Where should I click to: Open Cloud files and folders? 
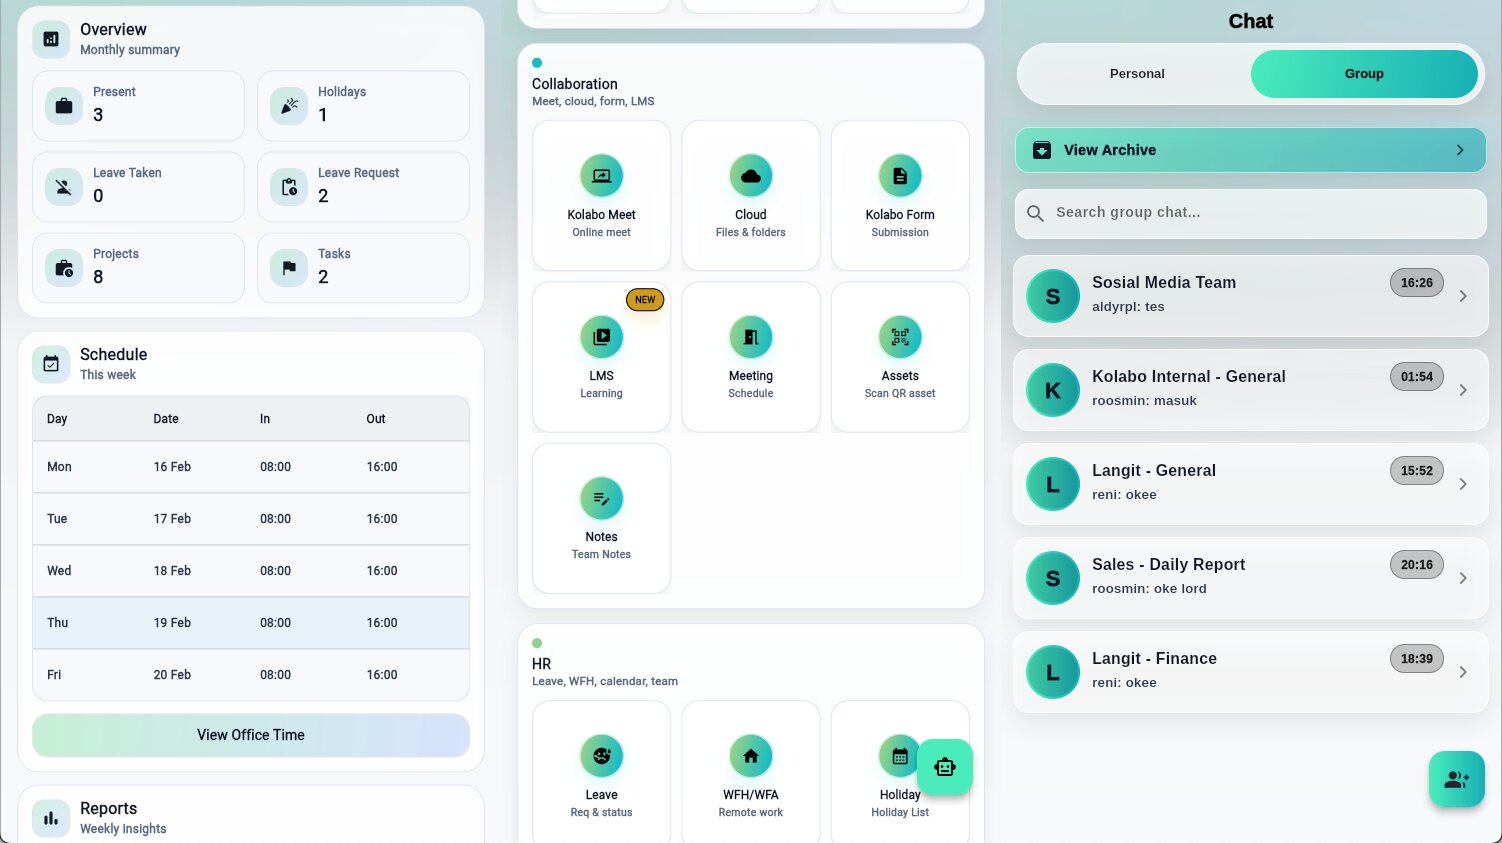coord(750,196)
